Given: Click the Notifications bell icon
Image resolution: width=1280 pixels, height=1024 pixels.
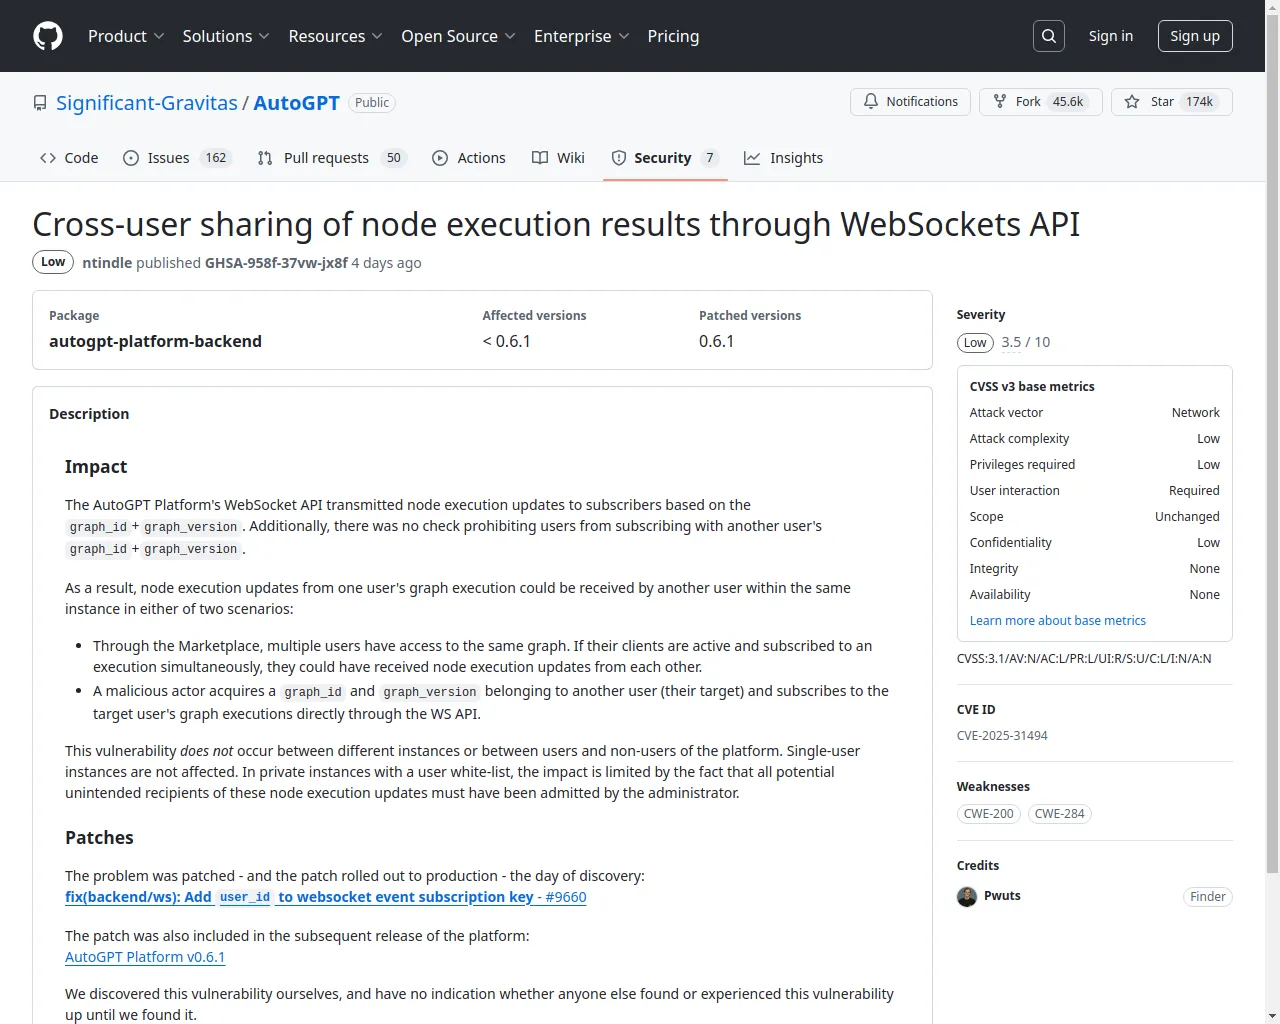Looking at the screenshot, I should pyautogui.click(x=871, y=102).
